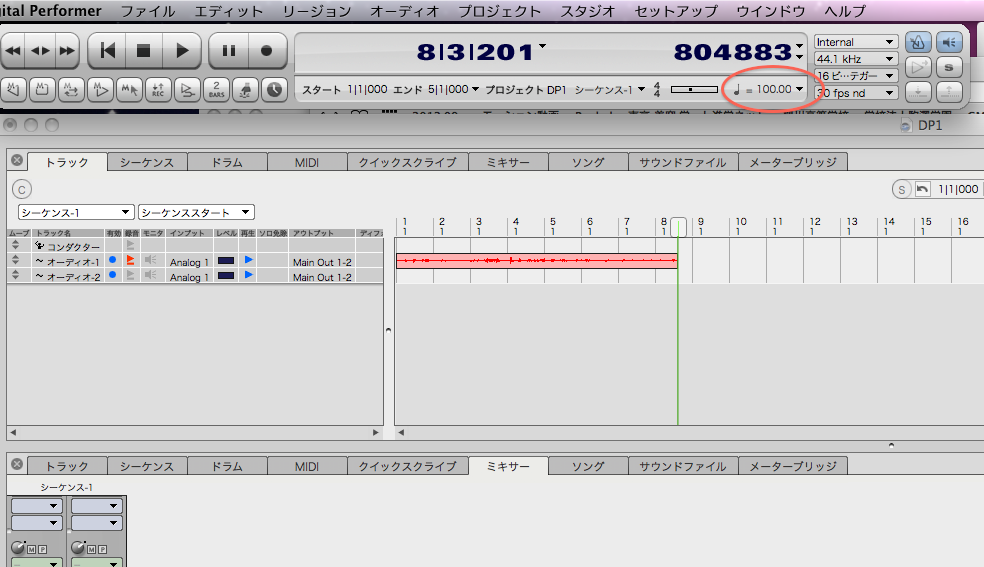Click the down-arrow button in control panel
Image resolution: width=984 pixels, height=567 pixels.
pyautogui.click(x=918, y=92)
